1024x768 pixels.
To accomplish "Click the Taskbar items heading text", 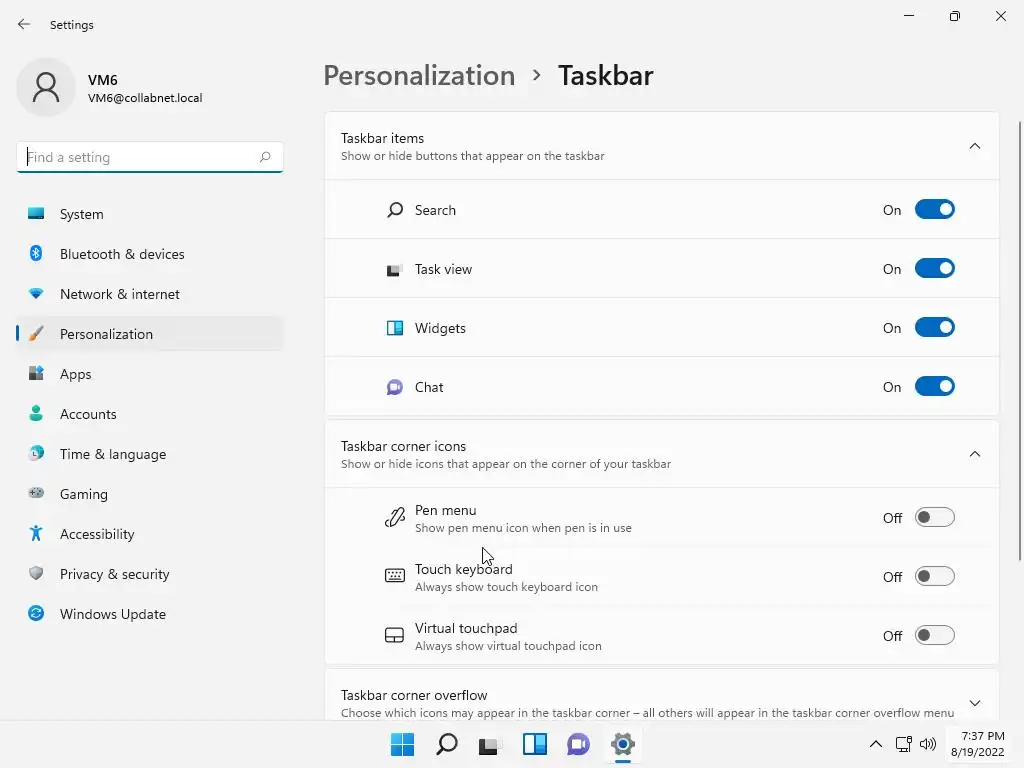I will pos(382,138).
